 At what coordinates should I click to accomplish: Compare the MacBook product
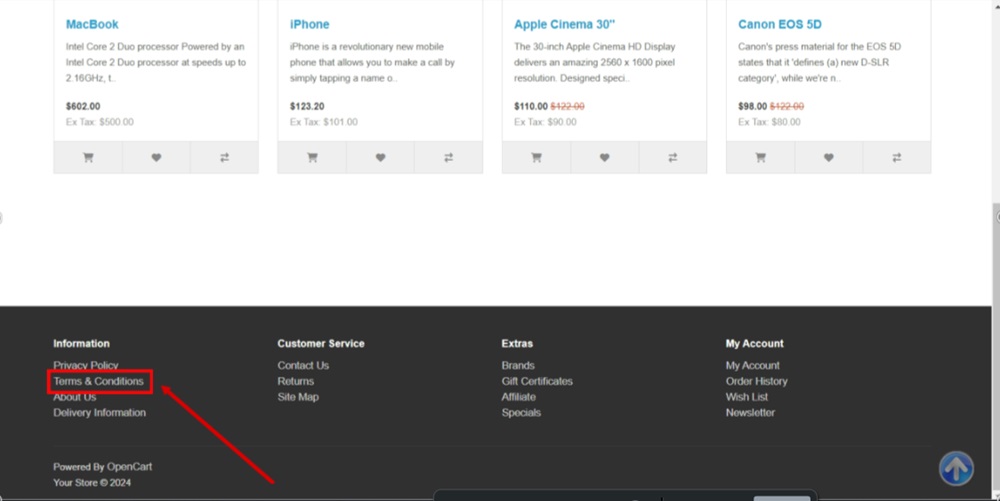click(224, 157)
